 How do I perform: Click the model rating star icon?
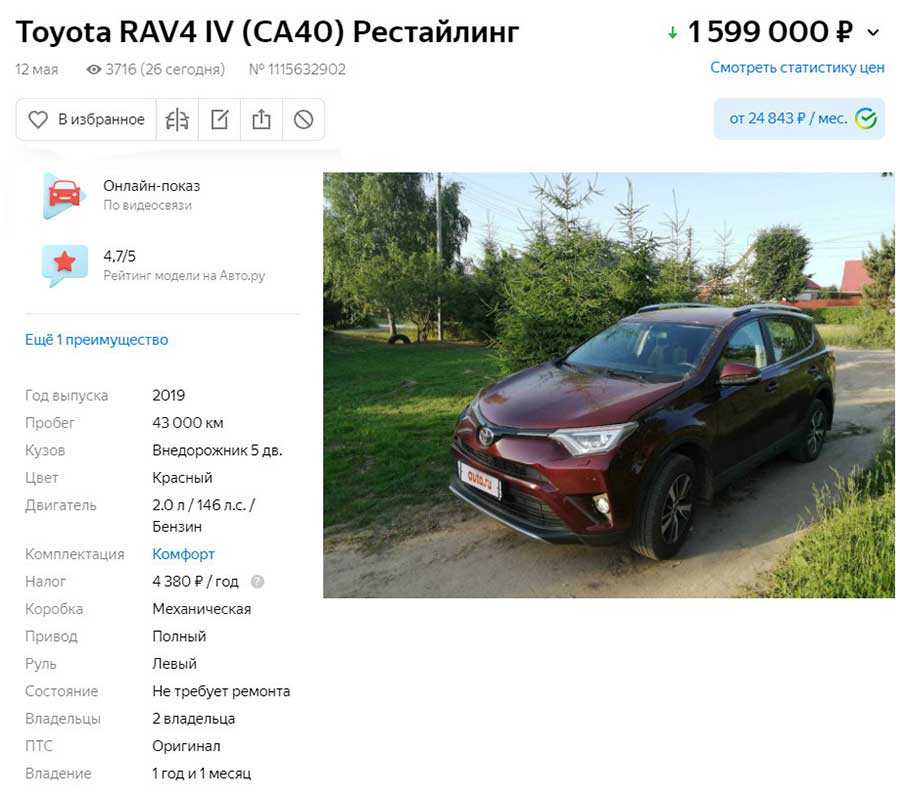(x=64, y=265)
